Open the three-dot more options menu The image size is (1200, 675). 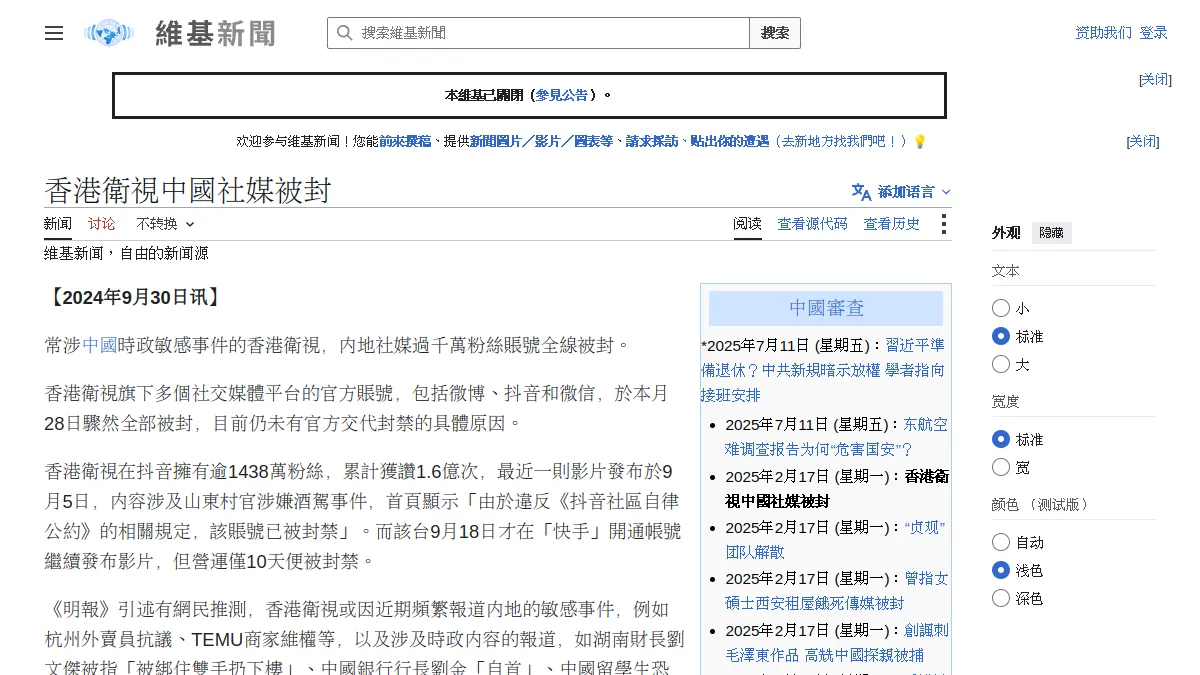[x=943, y=224]
